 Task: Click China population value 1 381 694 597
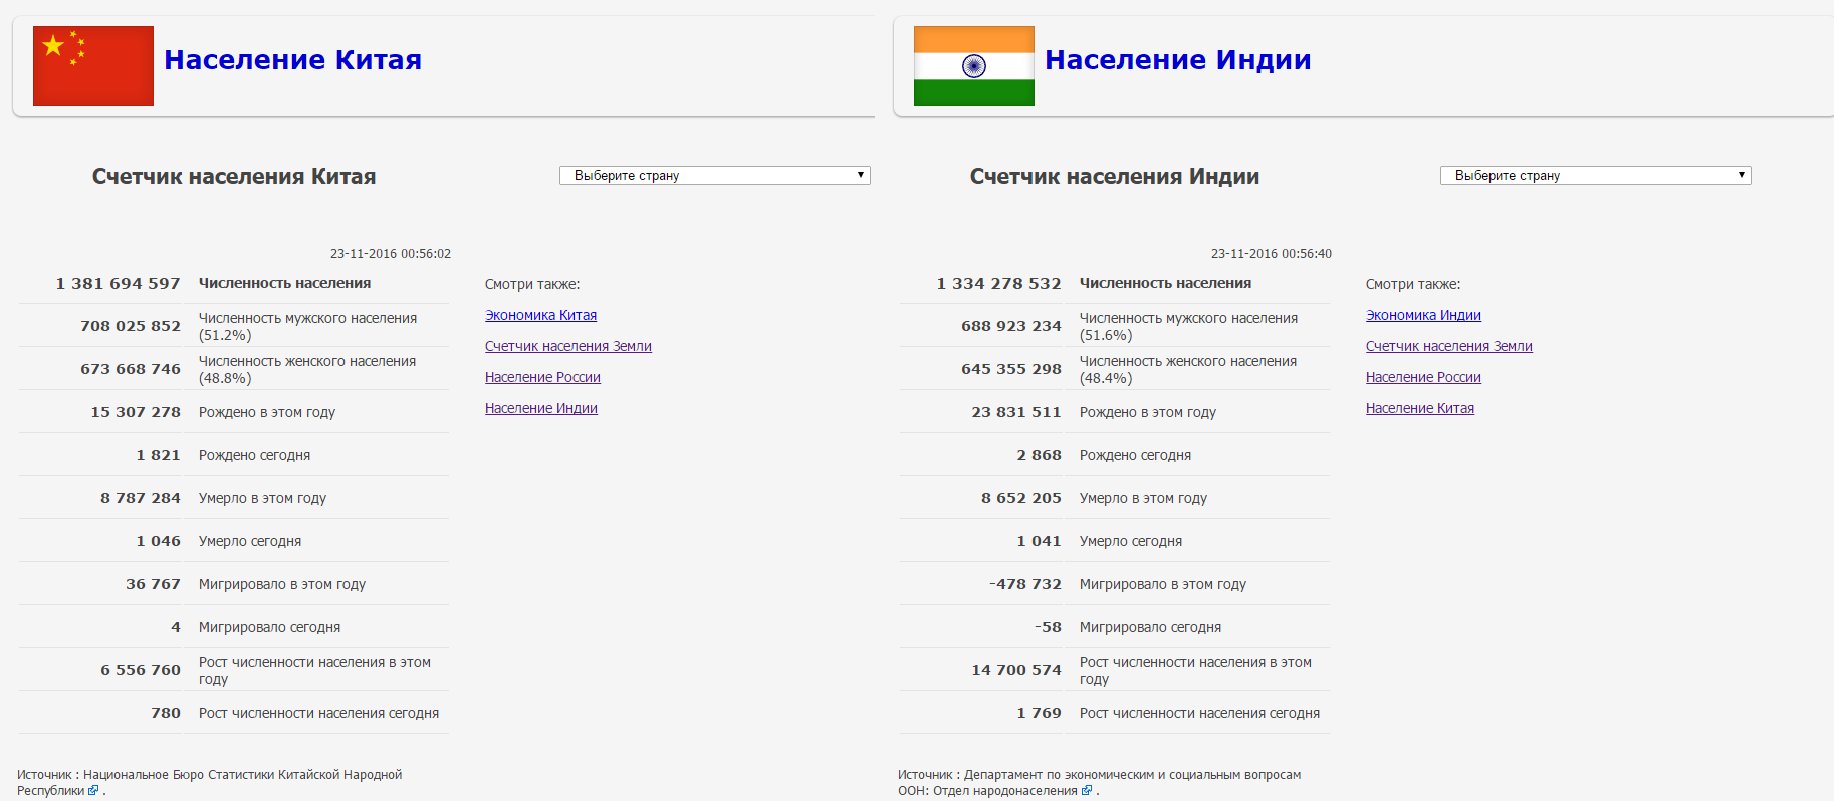point(118,284)
